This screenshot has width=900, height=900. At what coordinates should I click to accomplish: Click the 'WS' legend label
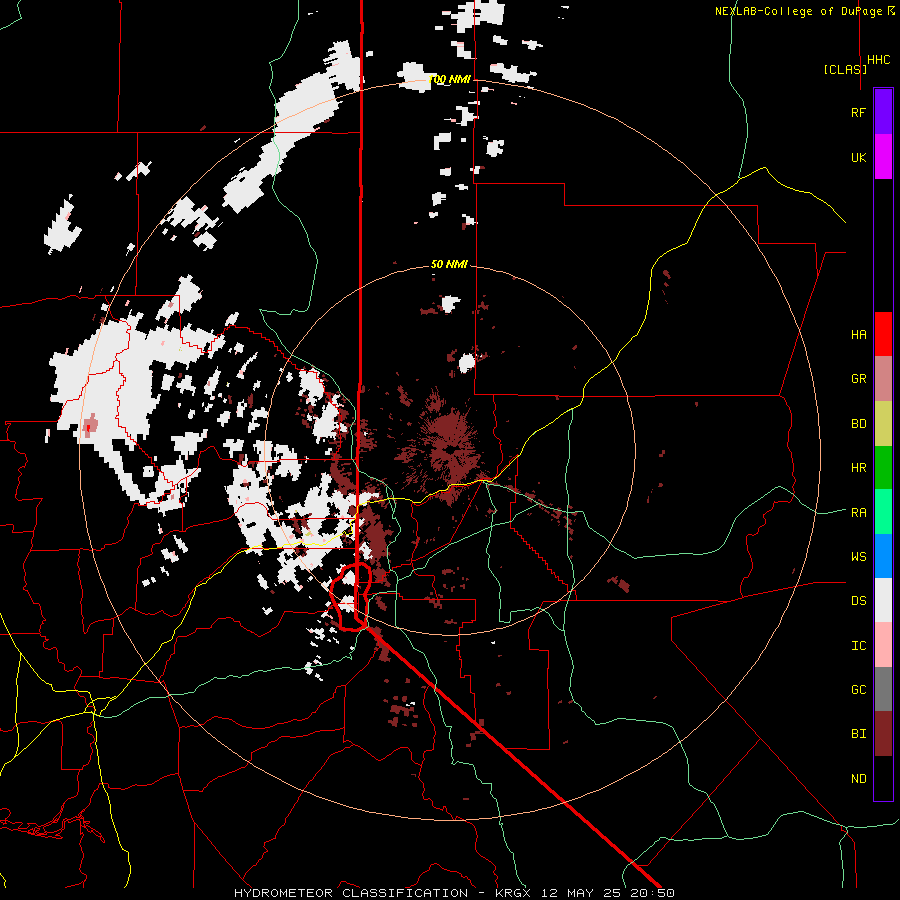pos(858,556)
